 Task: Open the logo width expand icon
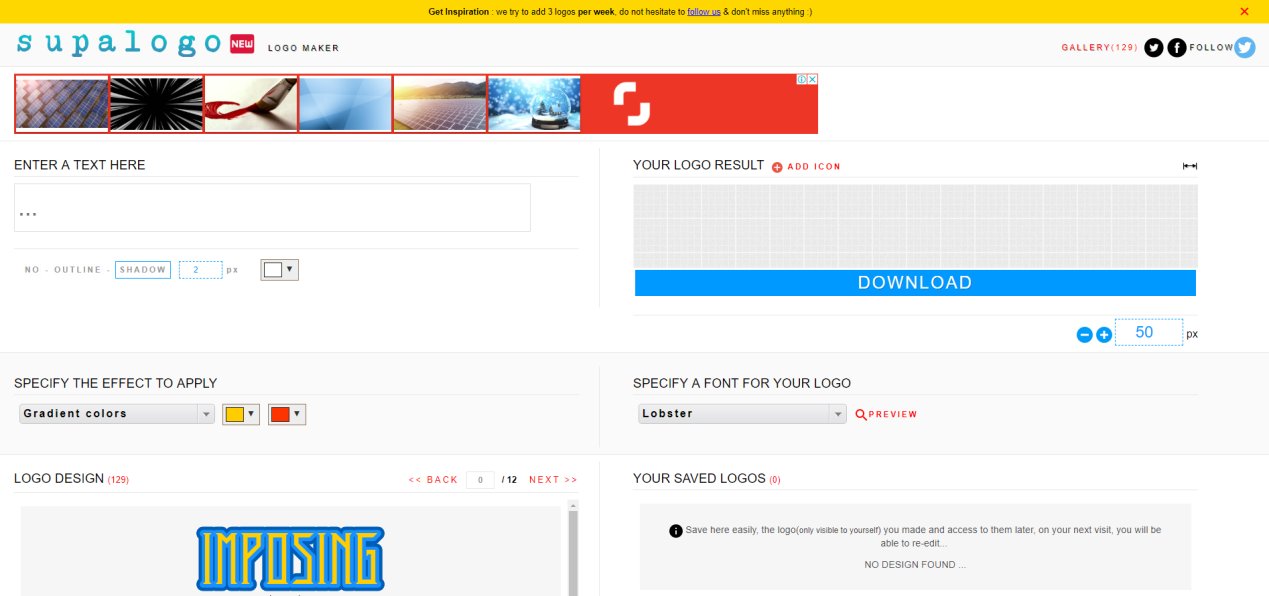1188,166
